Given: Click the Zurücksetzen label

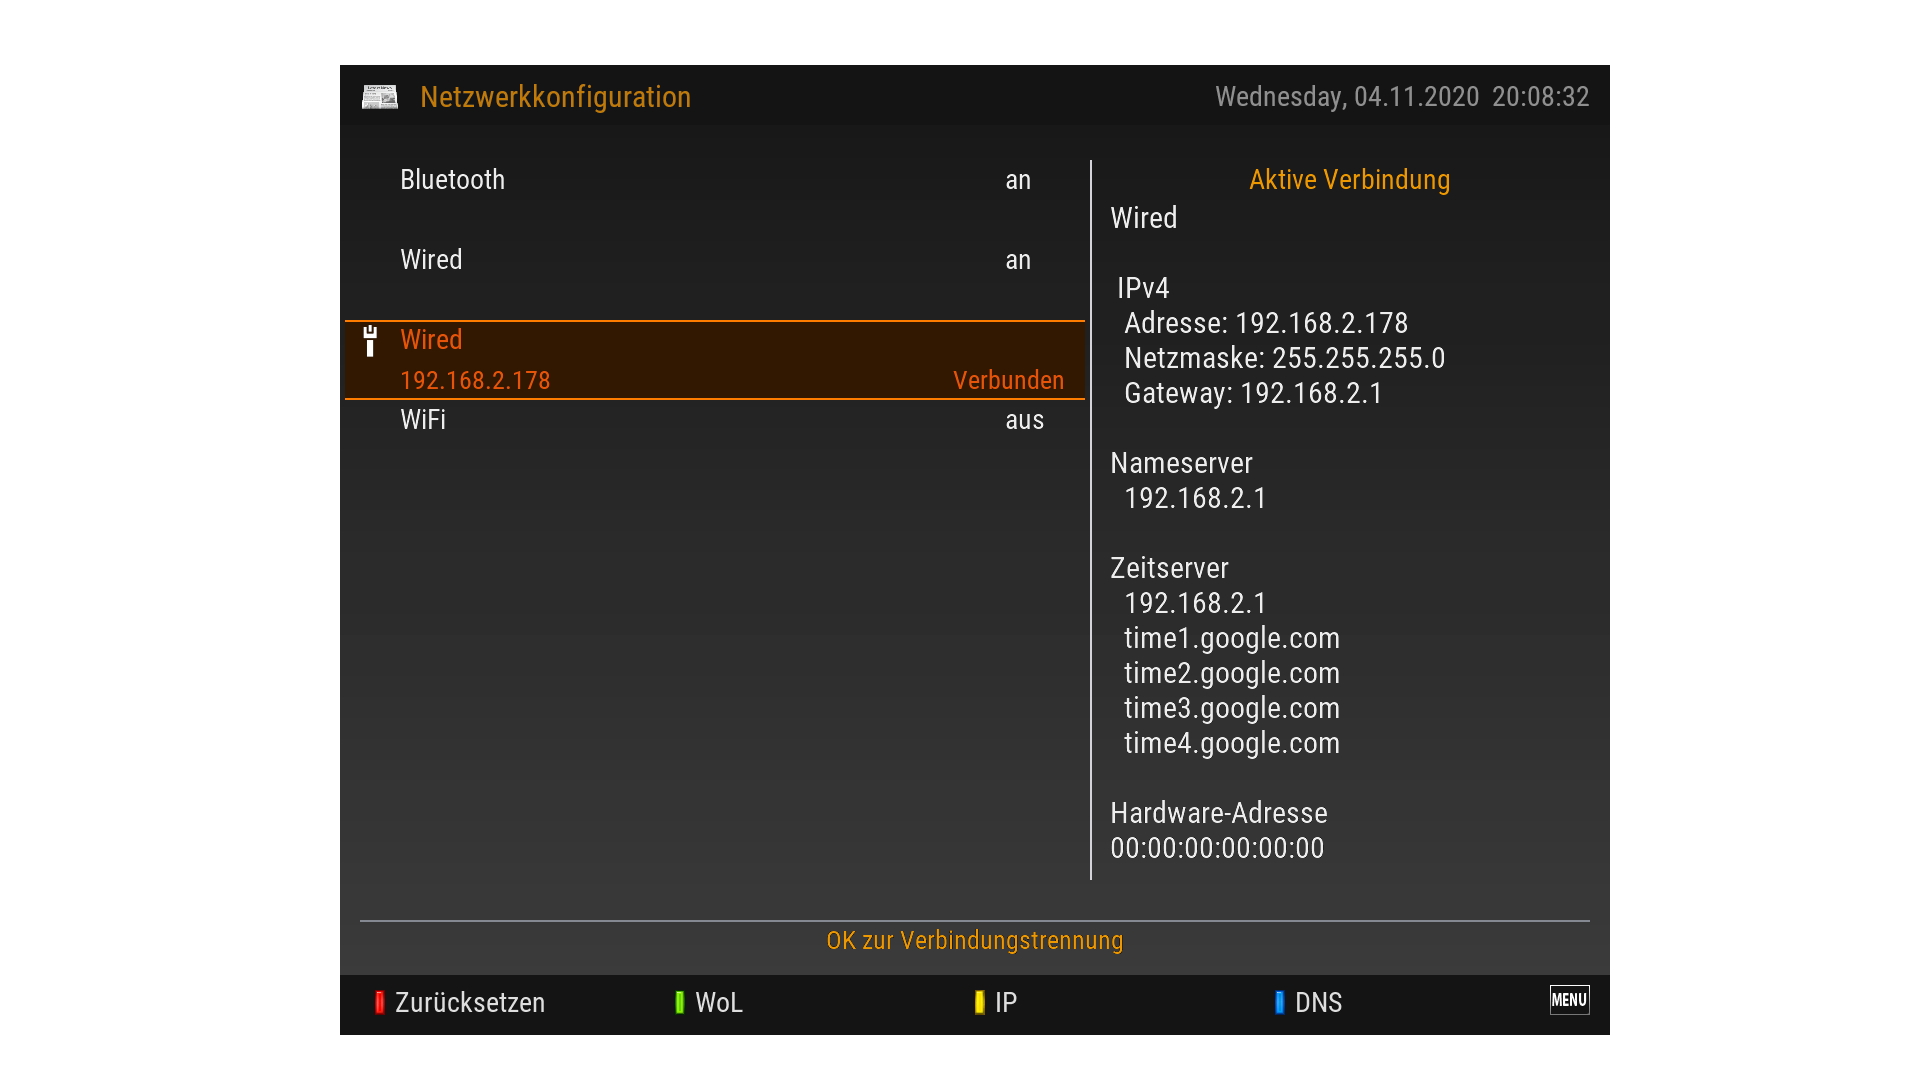Looking at the screenshot, I should 469,1003.
